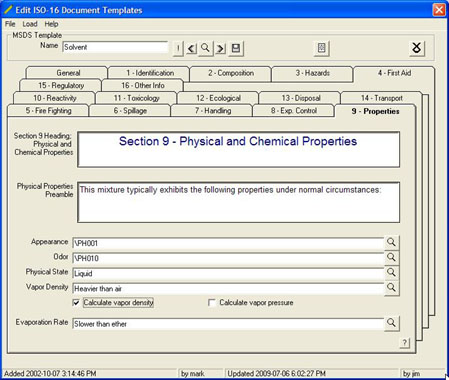Click Vapor Density field showing Heavier than air

coord(228,288)
